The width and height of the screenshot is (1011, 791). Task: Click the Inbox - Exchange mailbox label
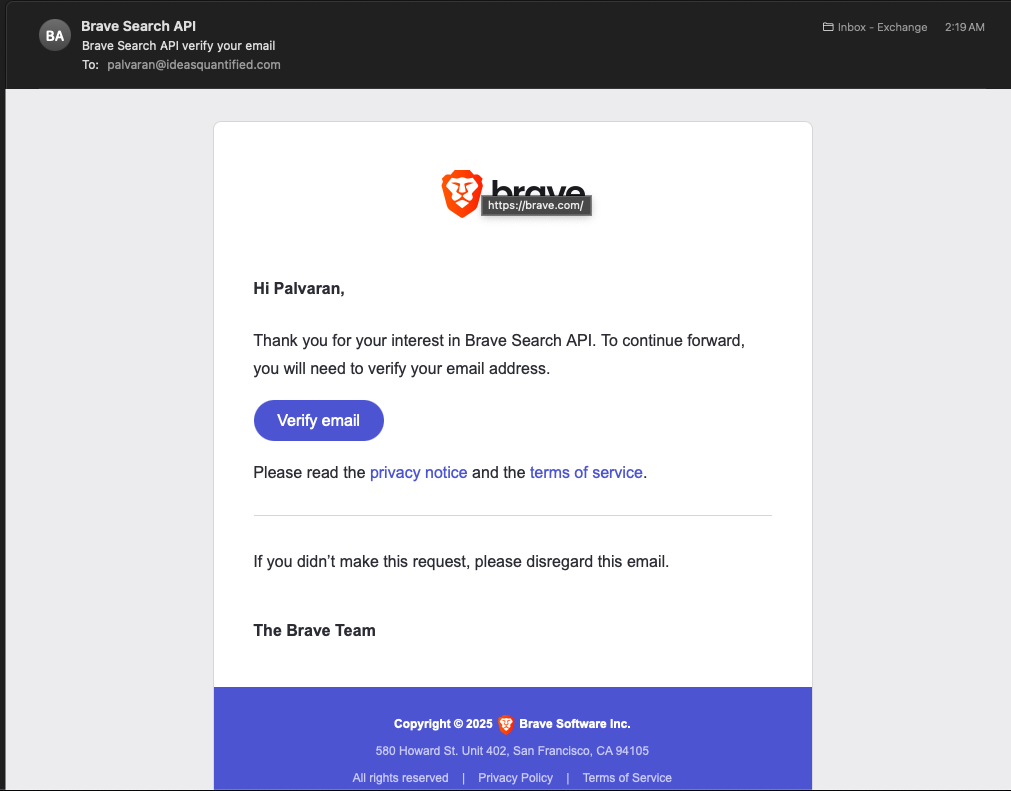click(882, 27)
